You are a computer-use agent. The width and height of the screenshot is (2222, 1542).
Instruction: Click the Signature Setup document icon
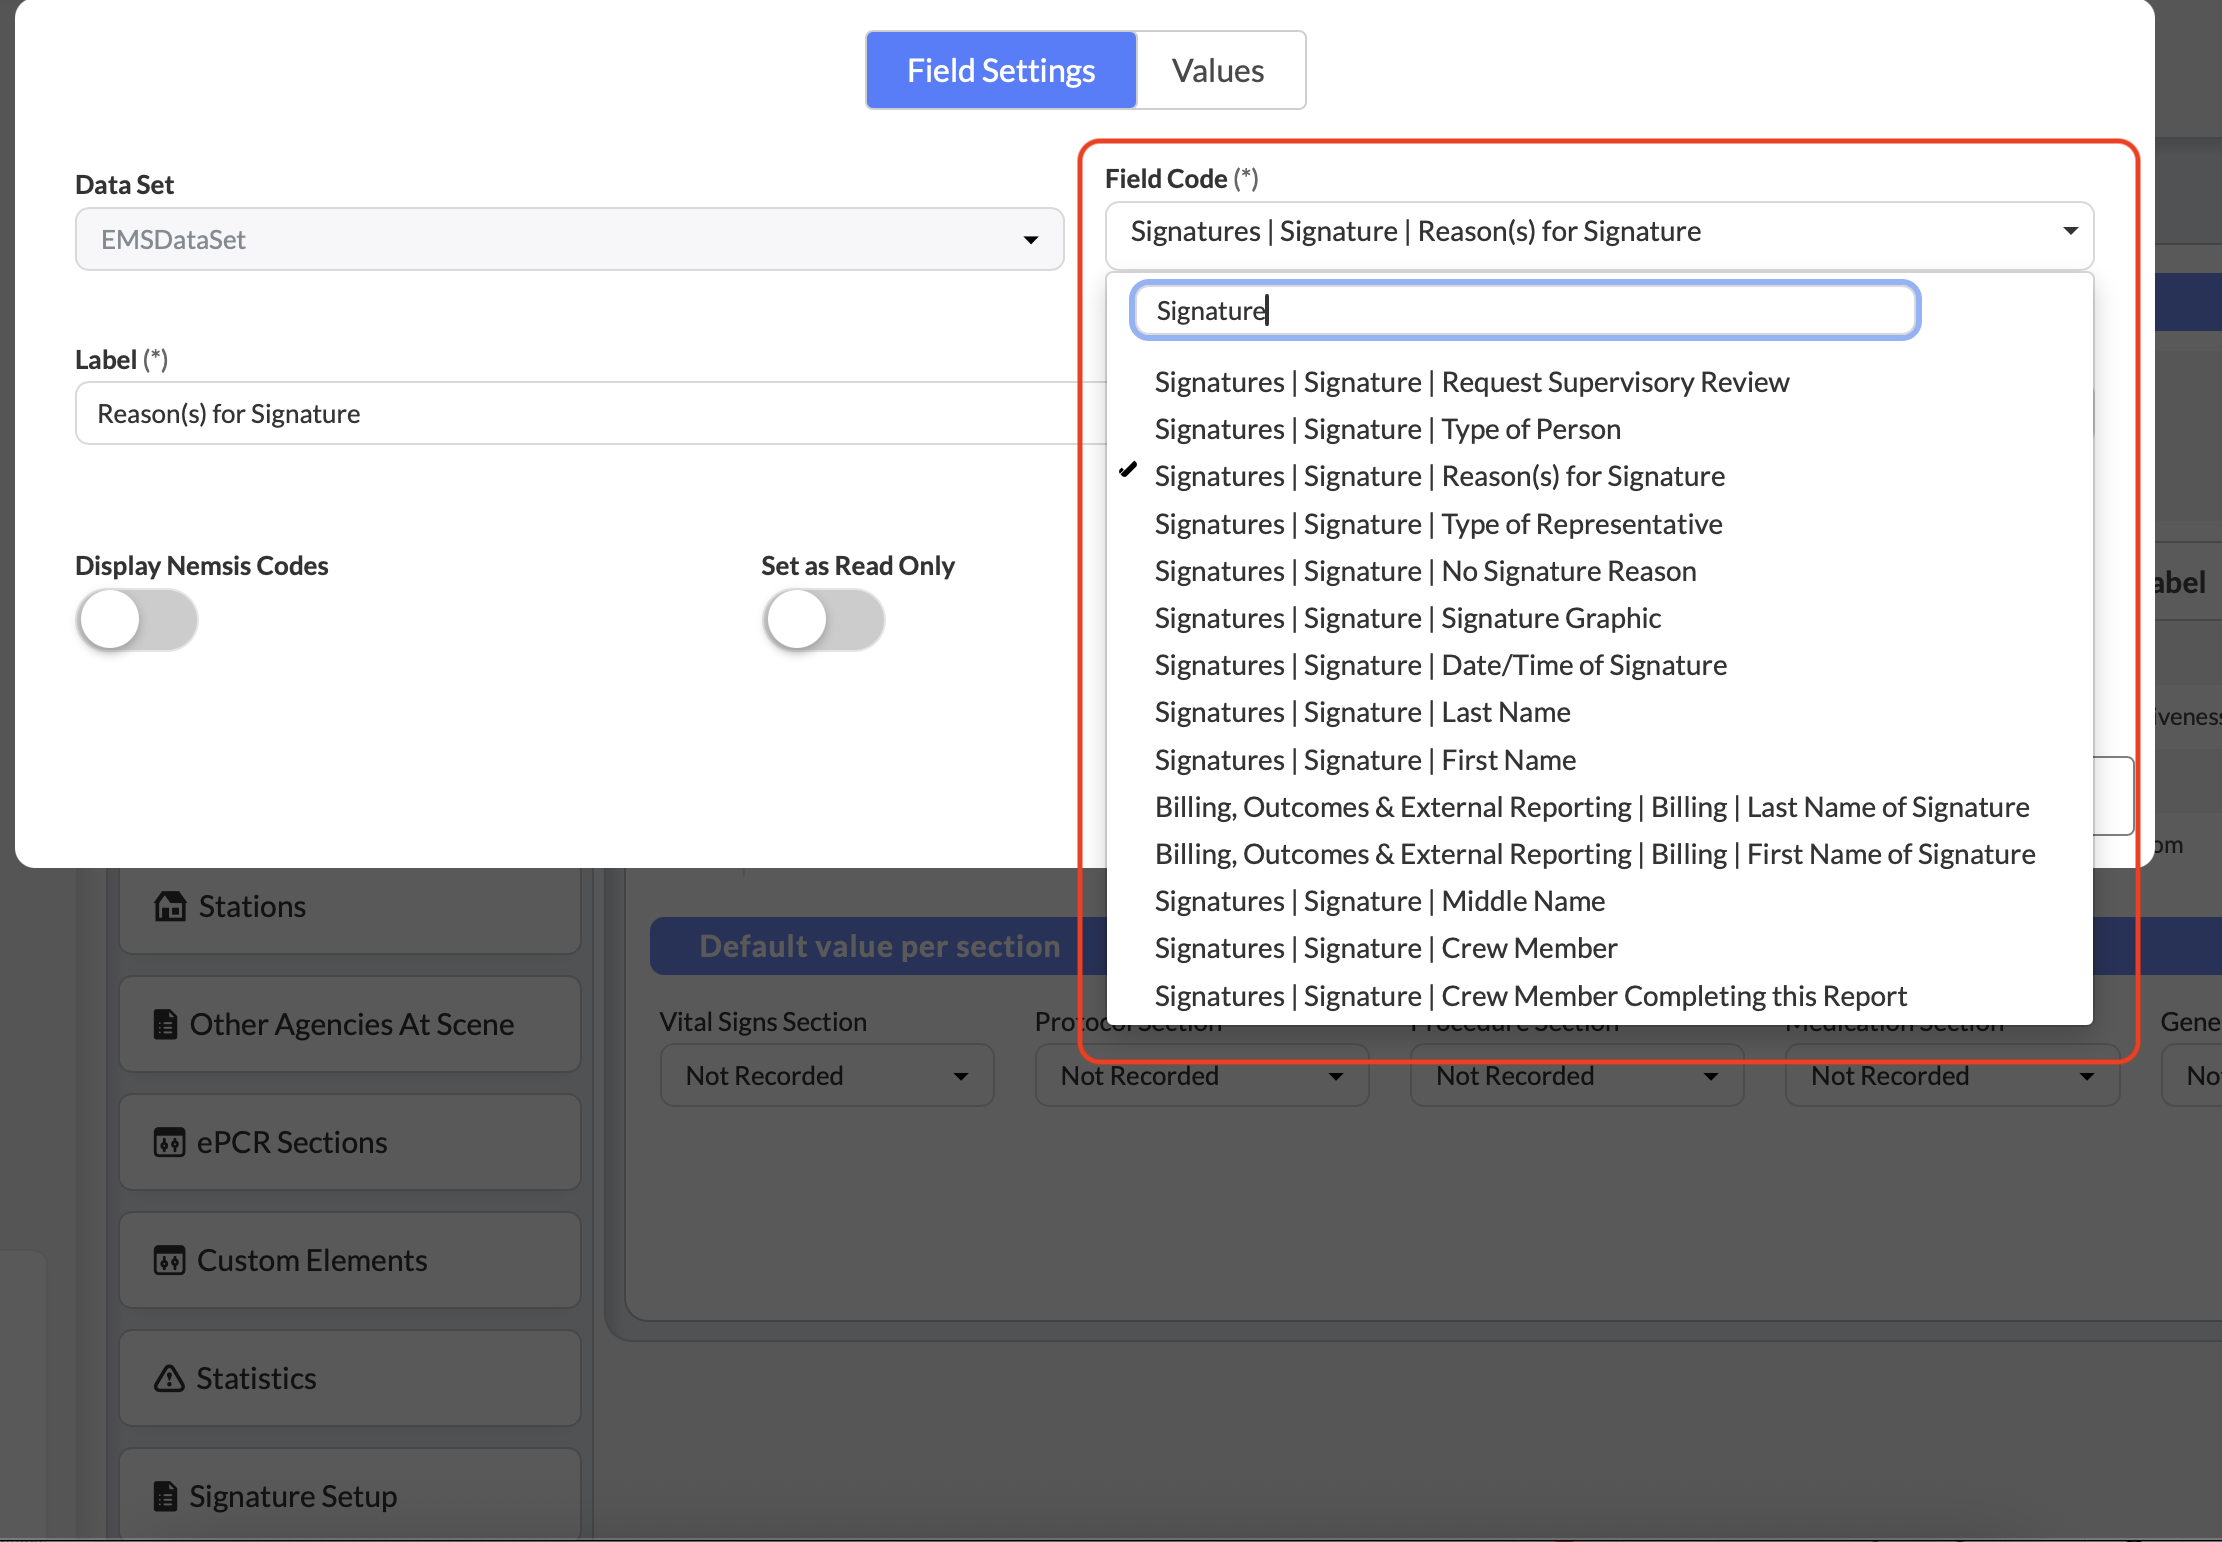[166, 1496]
